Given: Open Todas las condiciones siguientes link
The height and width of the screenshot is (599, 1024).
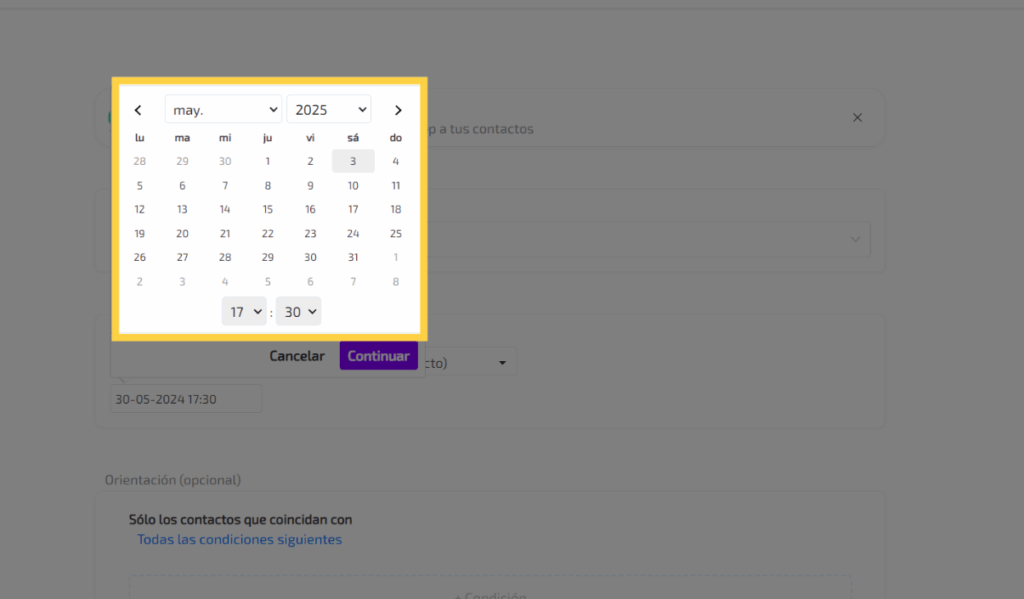Looking at the screenshot, I should (x=239, y=540).
